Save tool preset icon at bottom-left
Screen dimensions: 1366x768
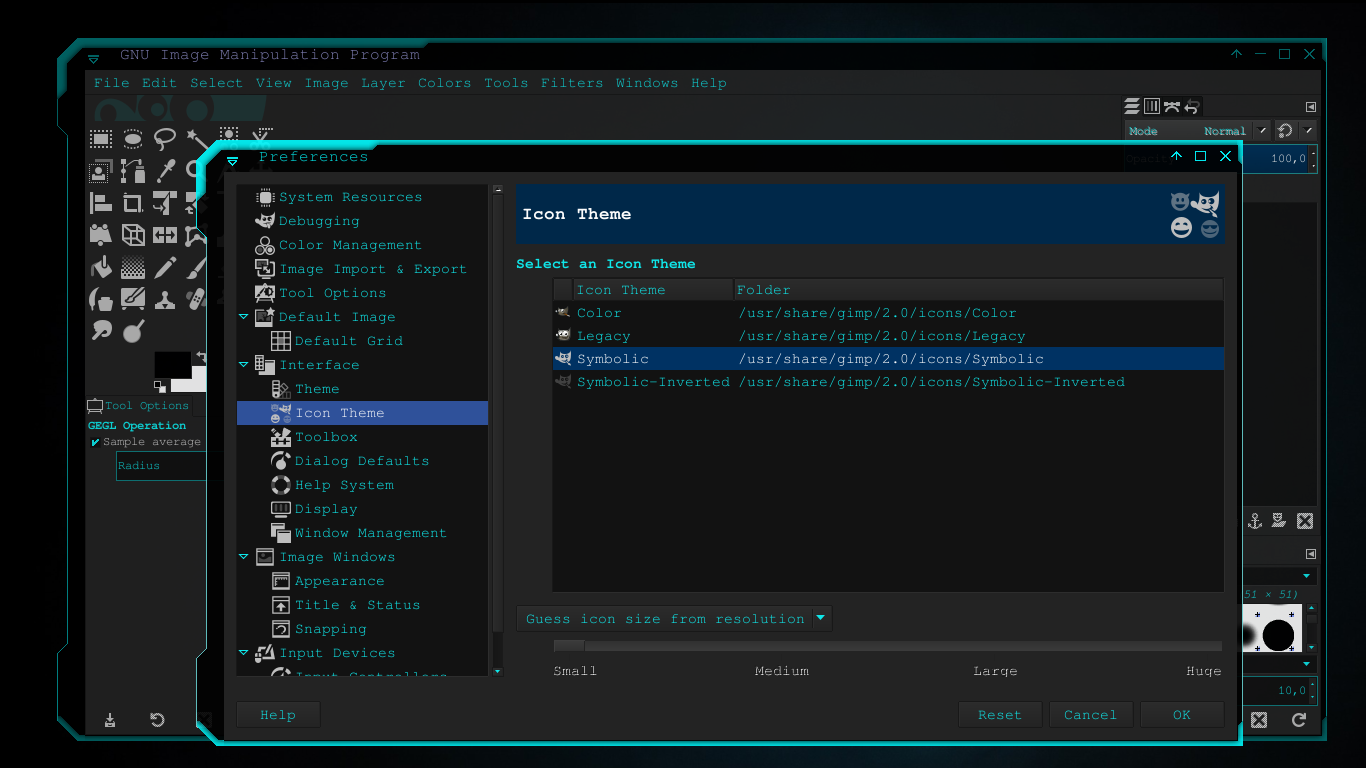coord(110,720)
